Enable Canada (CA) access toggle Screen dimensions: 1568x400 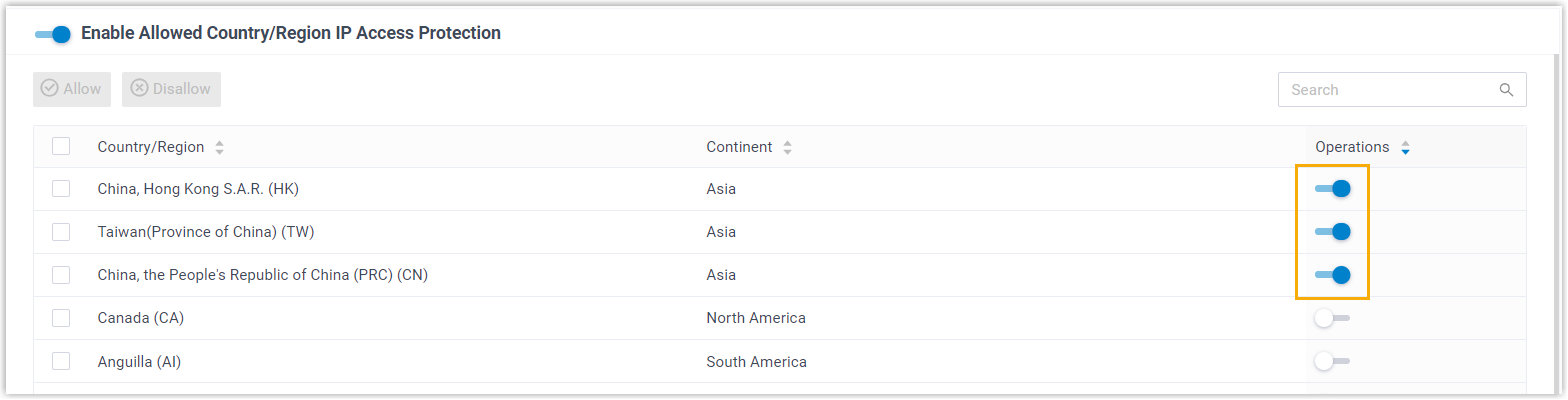click(x=1332, y=318)
